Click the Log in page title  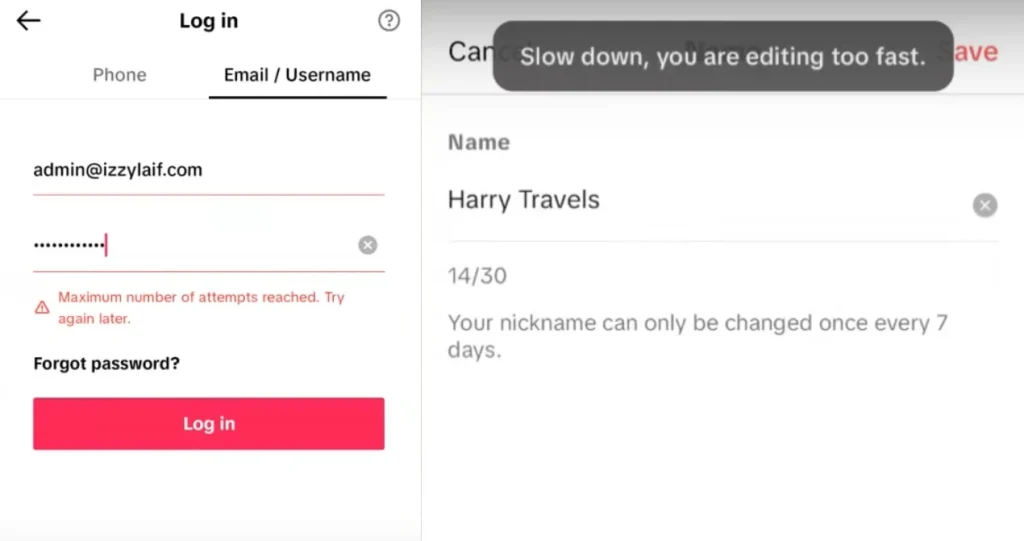click(209, 21)
